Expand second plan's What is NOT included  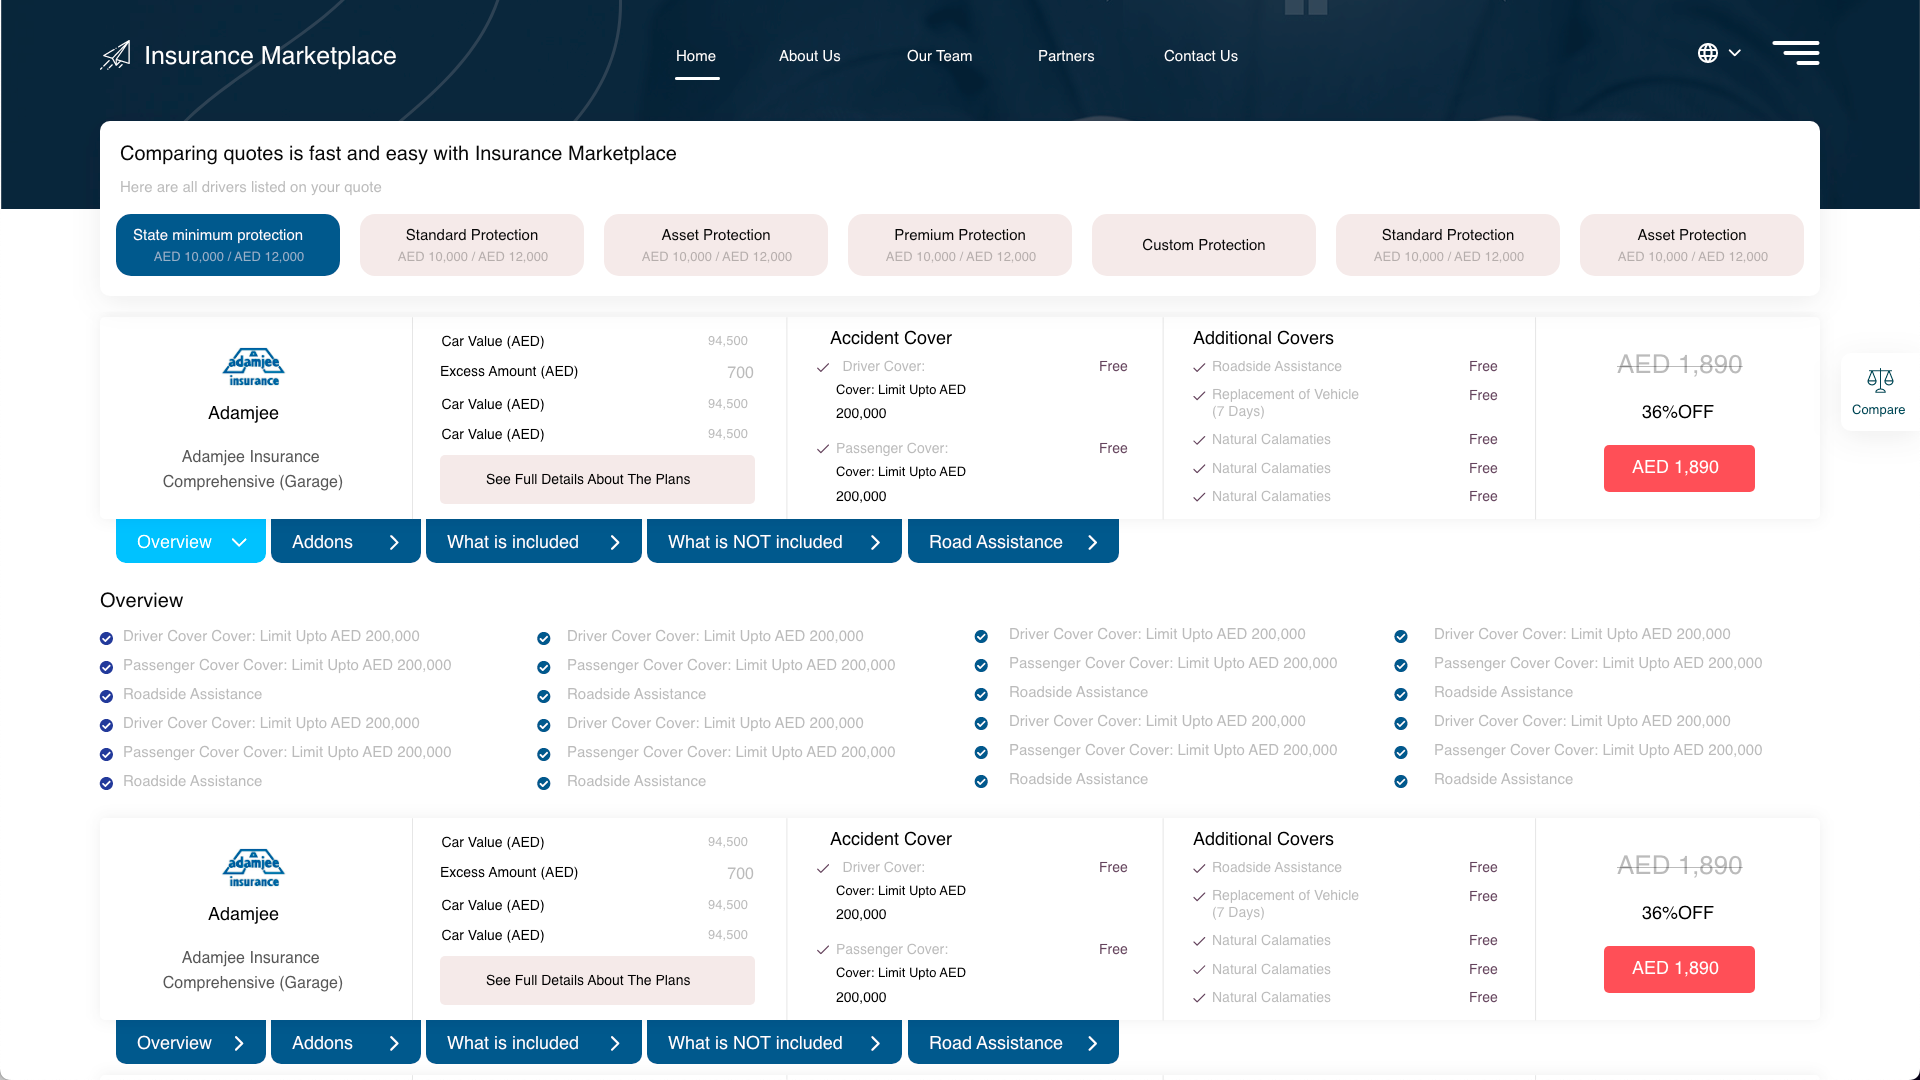774,1043
